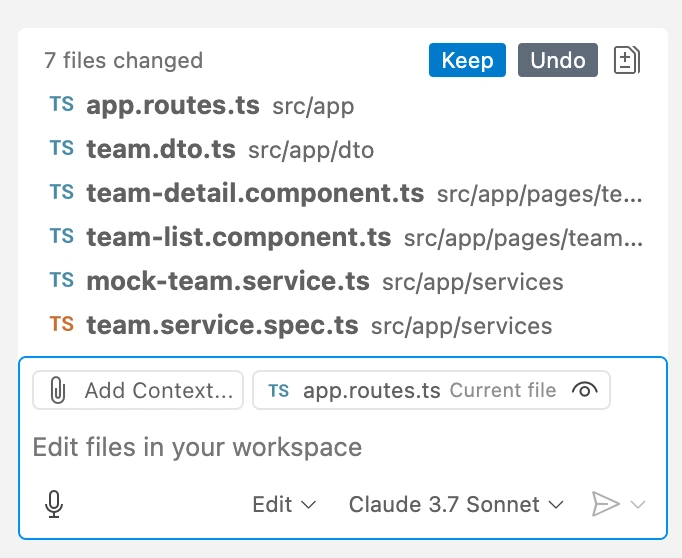The height and width of the screenshot is (558, 682).
Task: Open app.routes.ts in the changed files list
Action: pos(343,106)
